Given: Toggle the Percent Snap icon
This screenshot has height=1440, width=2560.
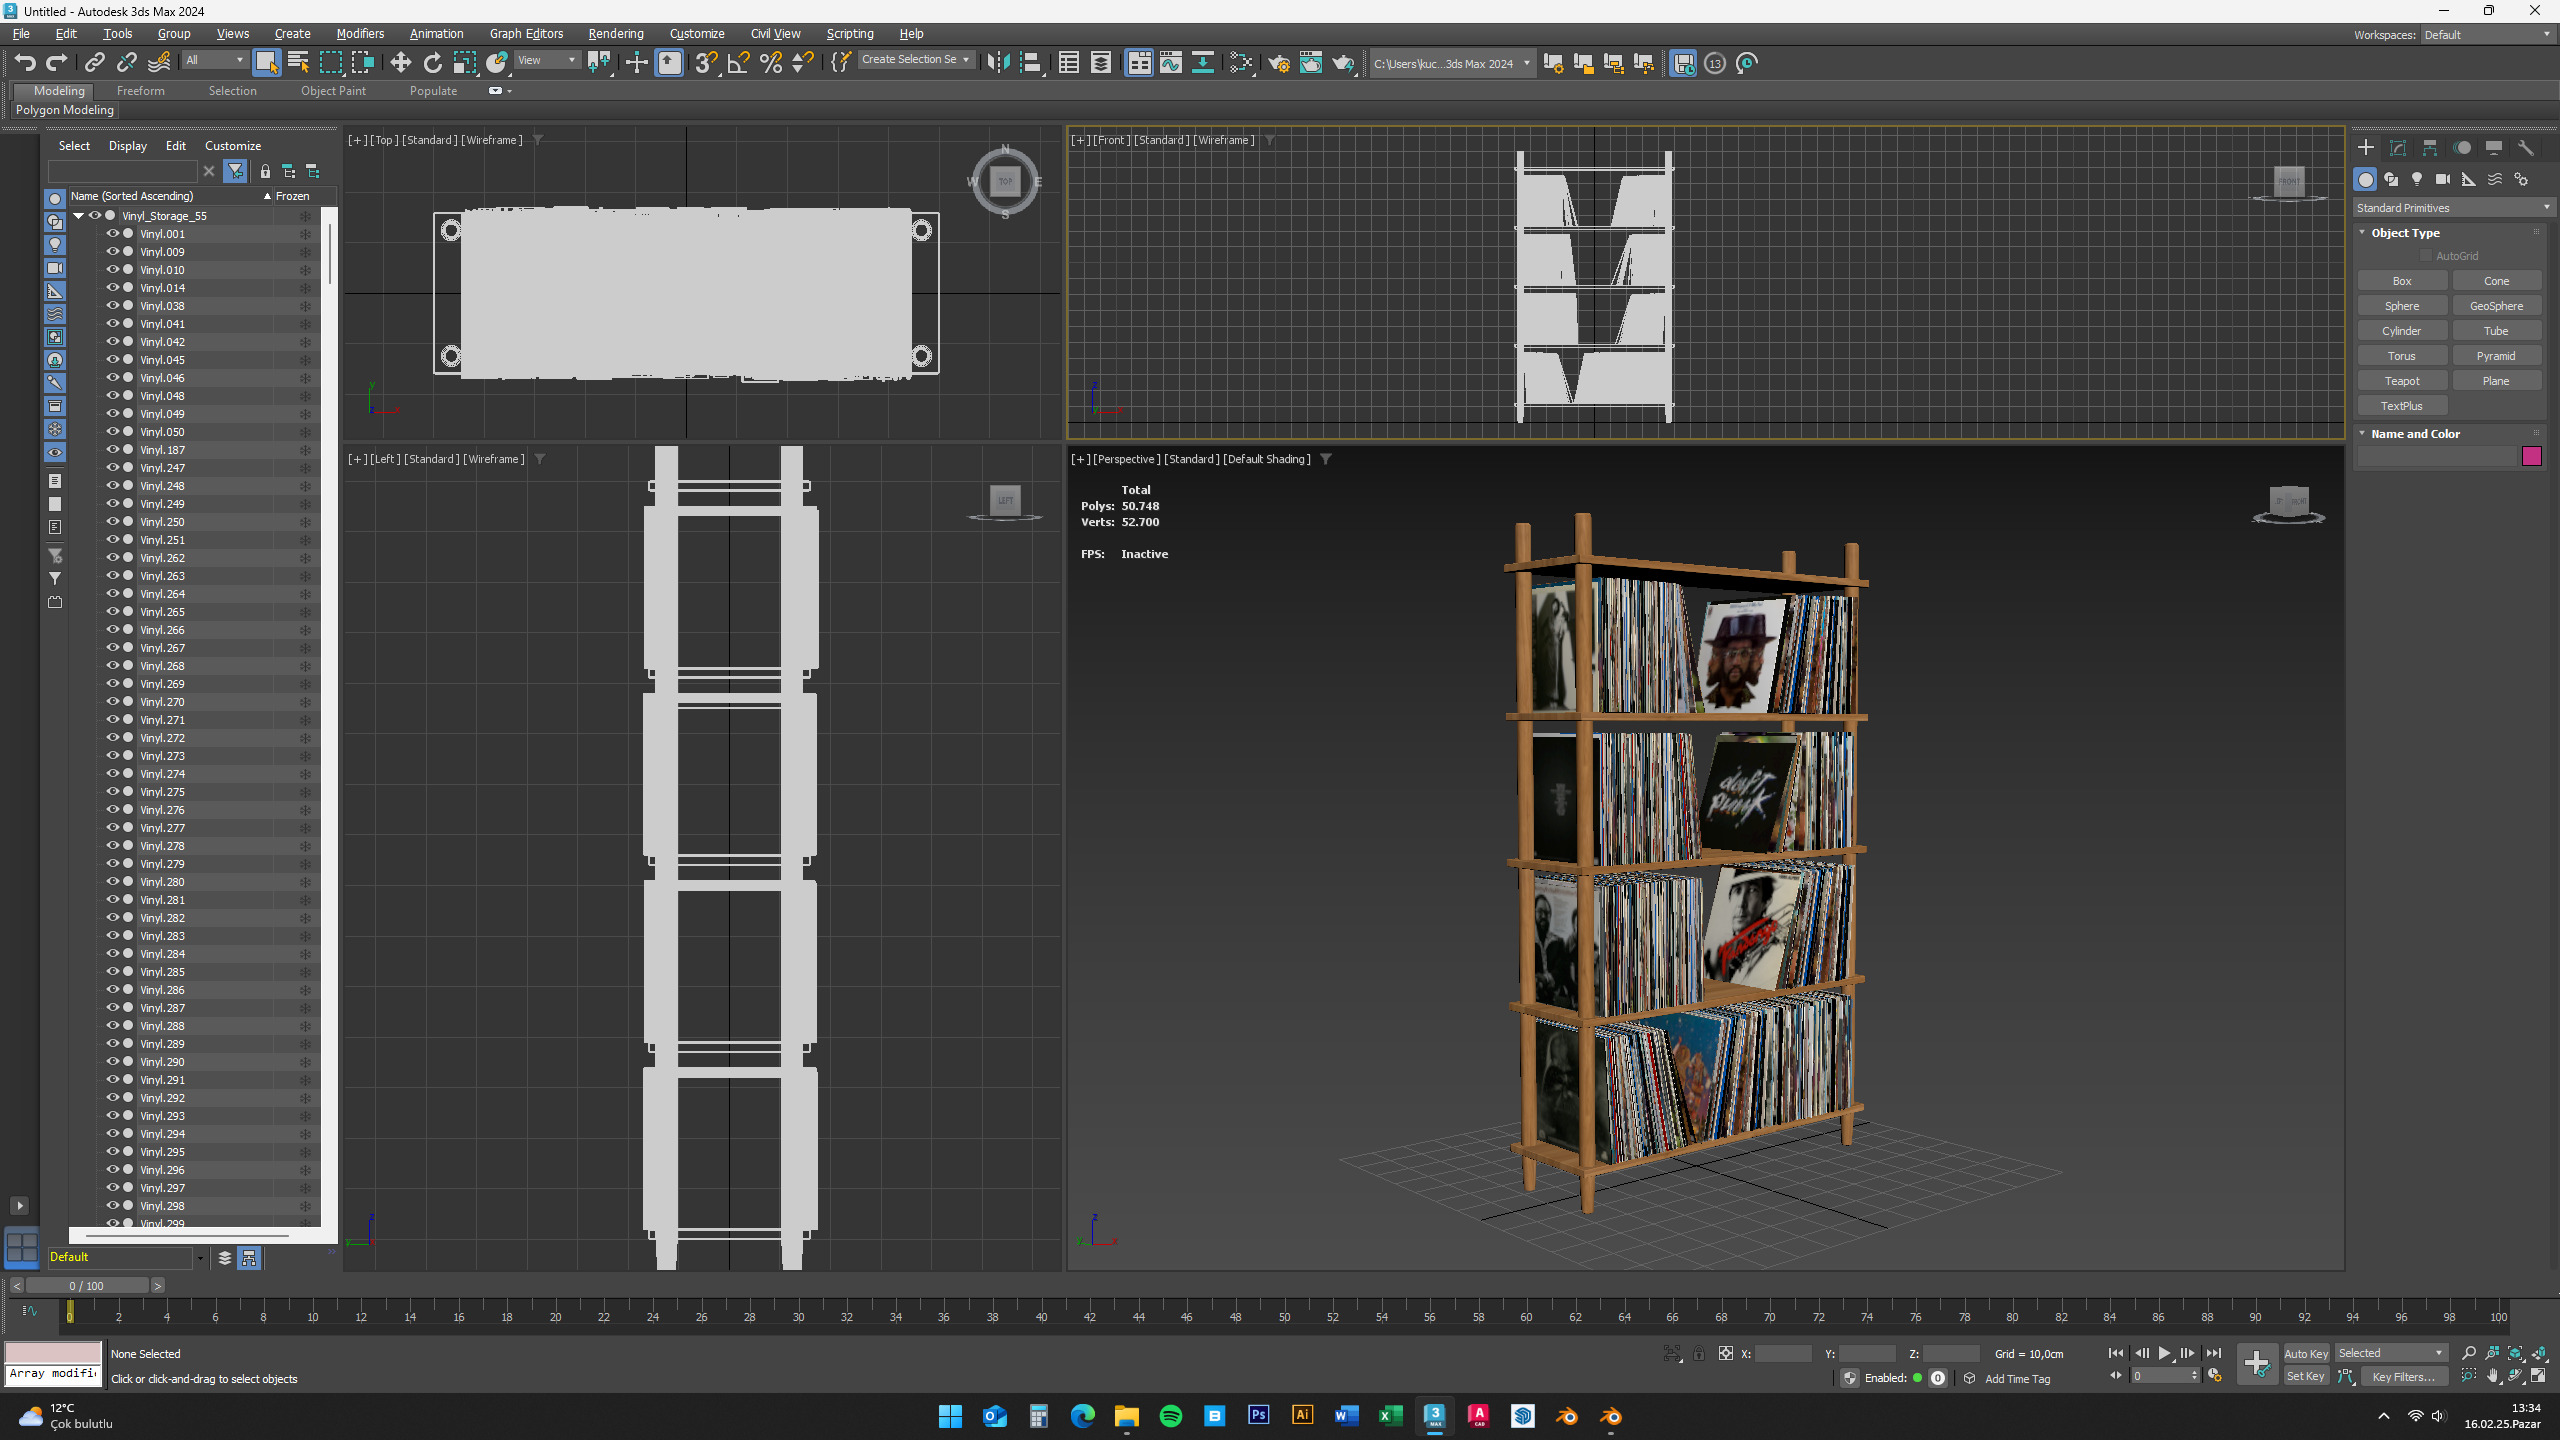Looking at the screenshot, I should point(771,63).
